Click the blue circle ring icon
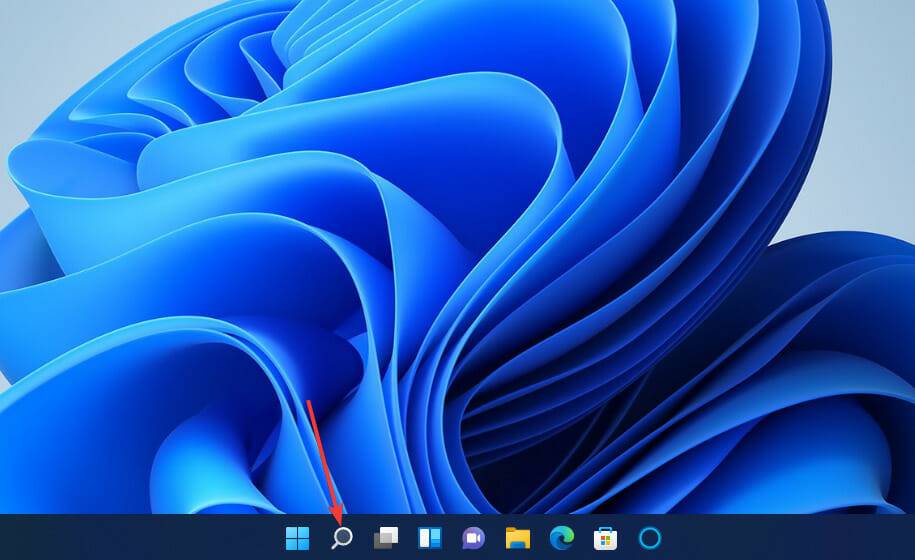Screen dimensions: 915x560 click(649, 538)
